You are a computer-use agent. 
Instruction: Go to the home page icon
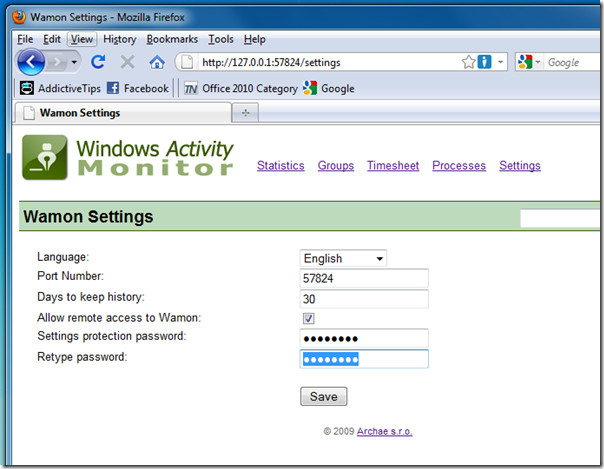point(157,62)
